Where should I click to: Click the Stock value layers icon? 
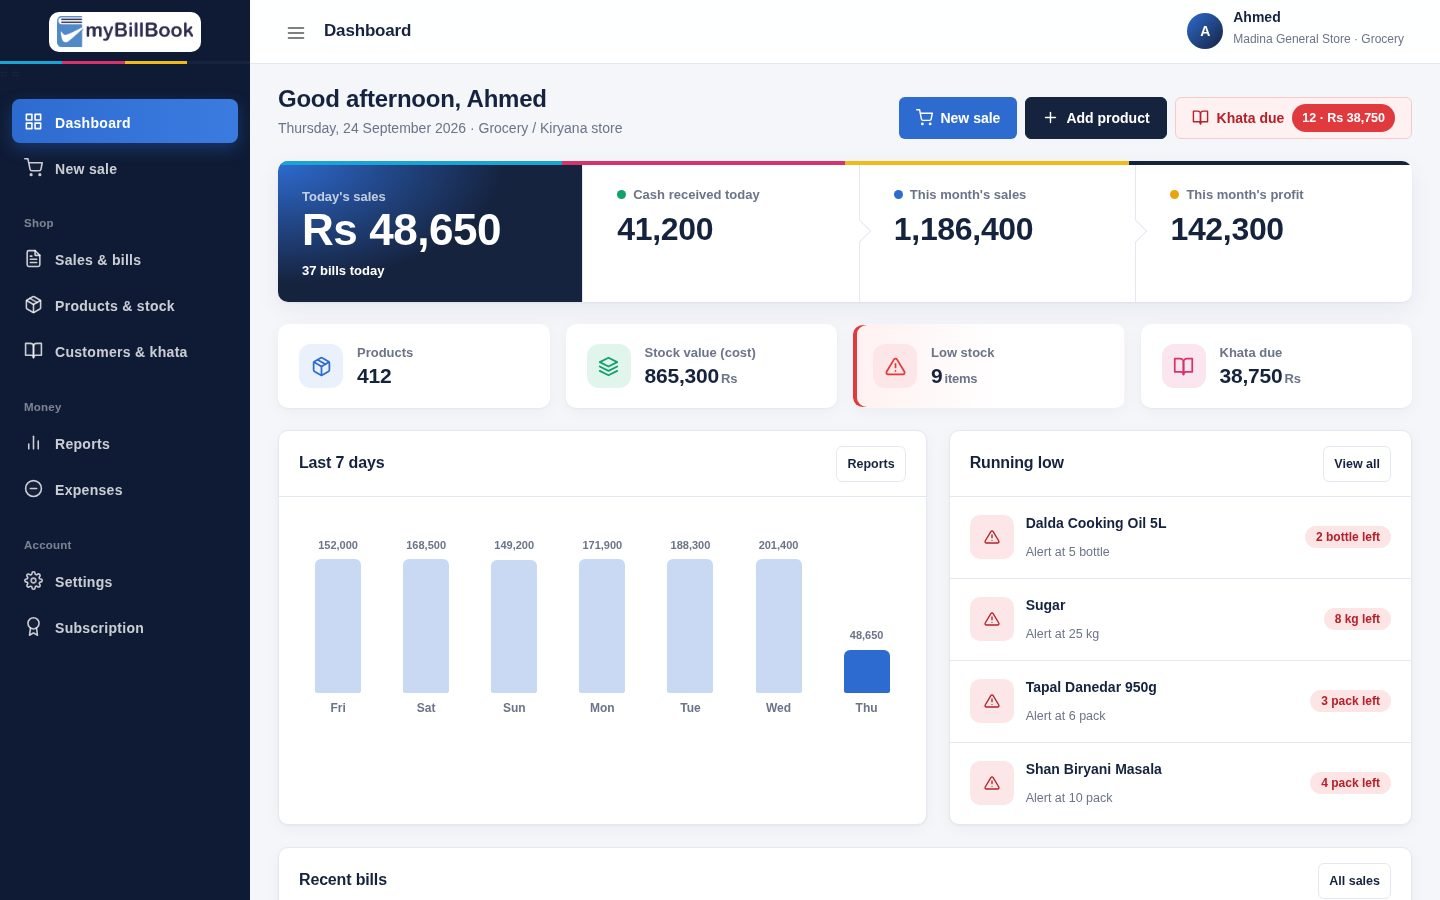608,366
